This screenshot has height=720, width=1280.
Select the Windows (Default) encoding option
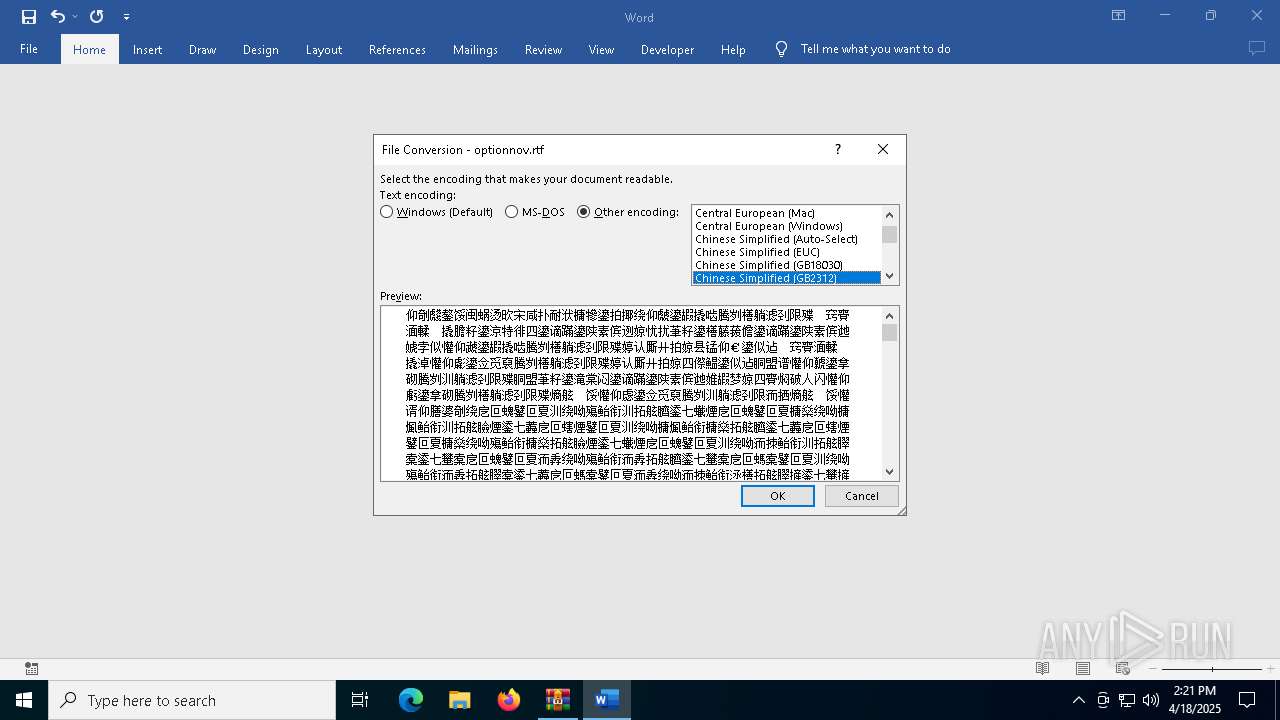[x=437, y=212]
